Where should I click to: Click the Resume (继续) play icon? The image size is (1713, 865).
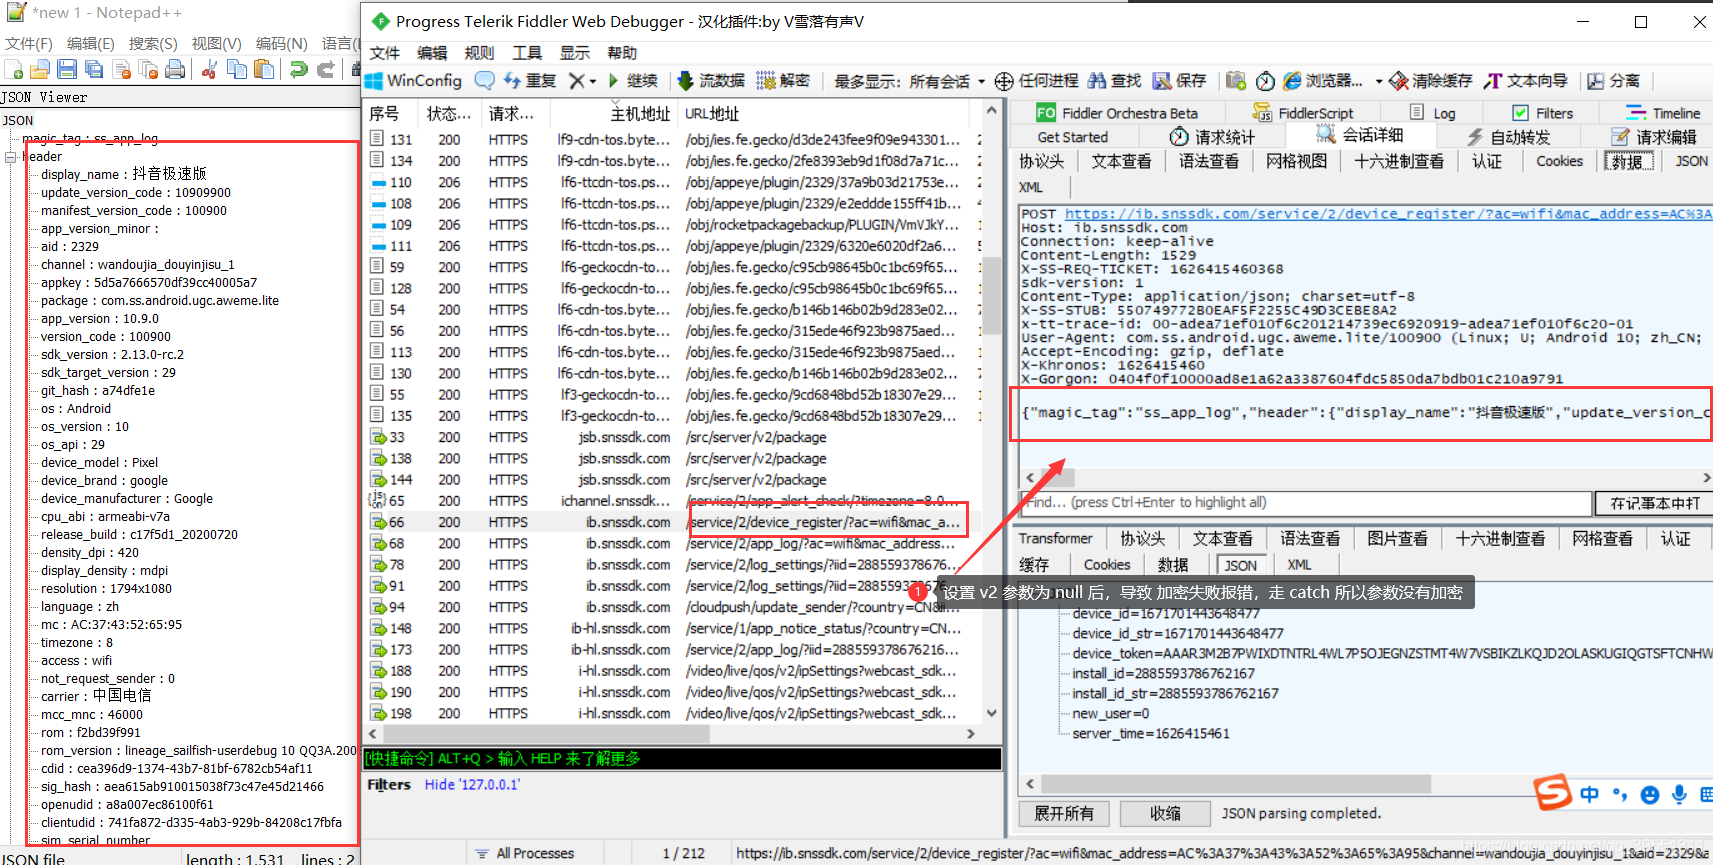pyautogui.click(x=633, y=81)
